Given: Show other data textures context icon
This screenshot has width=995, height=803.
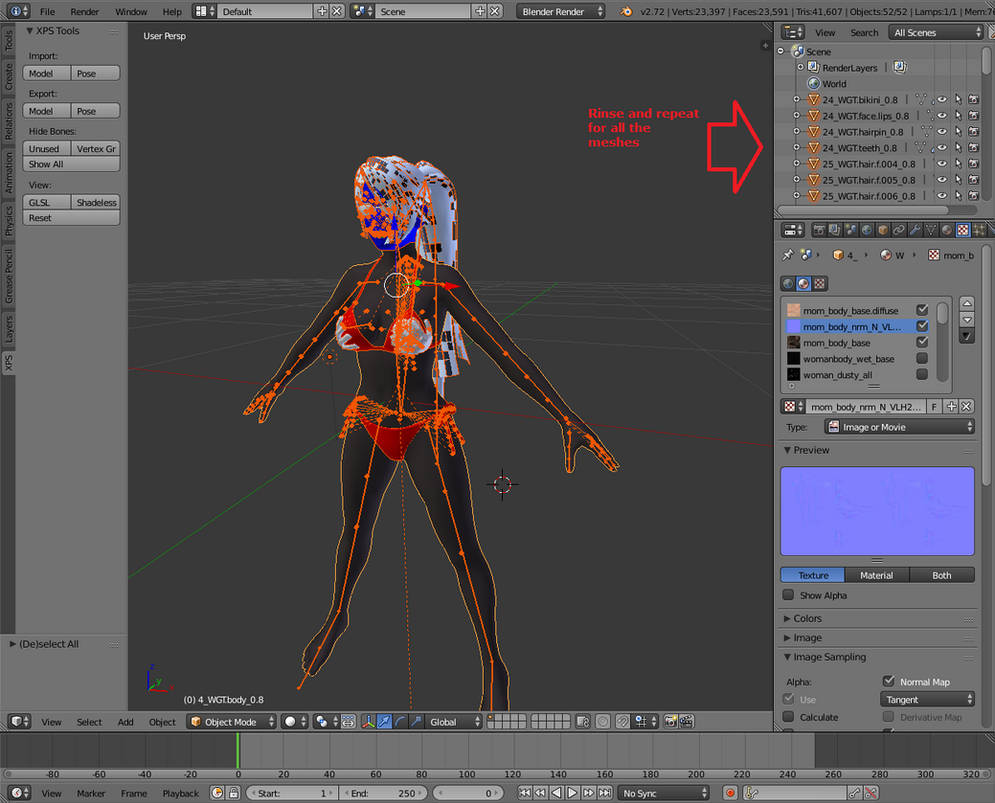Looking at the screenshot, I should click(x=820, y=284).
